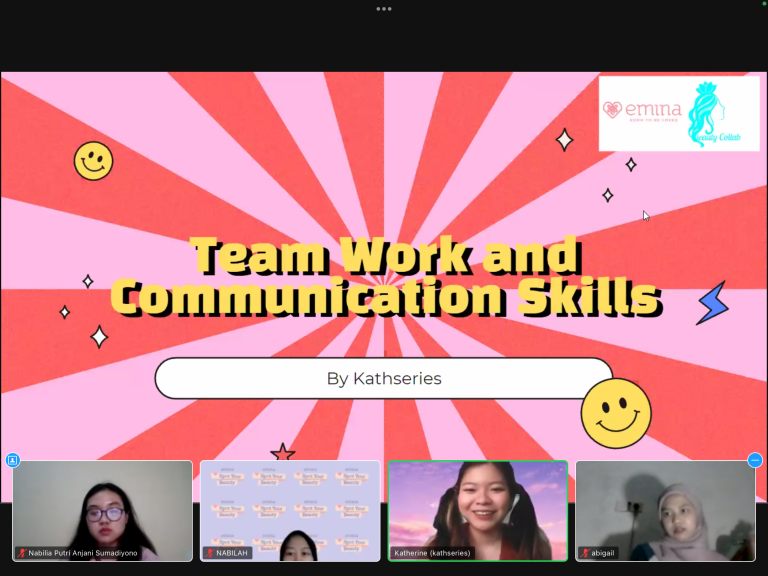Click the 'Team Work and' title text
This screenshot has width=768, height=576.
coord(387,255)
